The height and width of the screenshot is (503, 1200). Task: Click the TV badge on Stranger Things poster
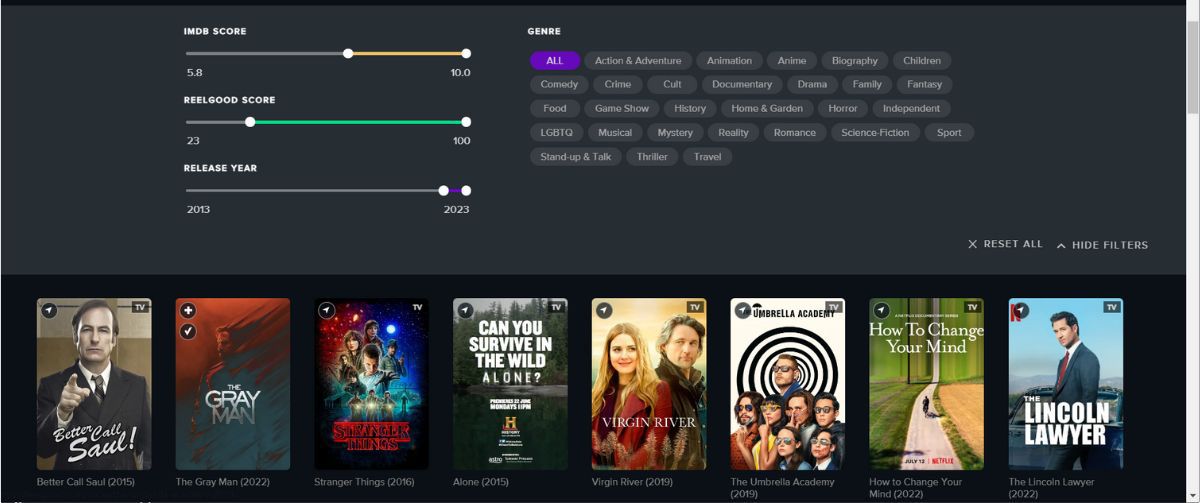417,307
